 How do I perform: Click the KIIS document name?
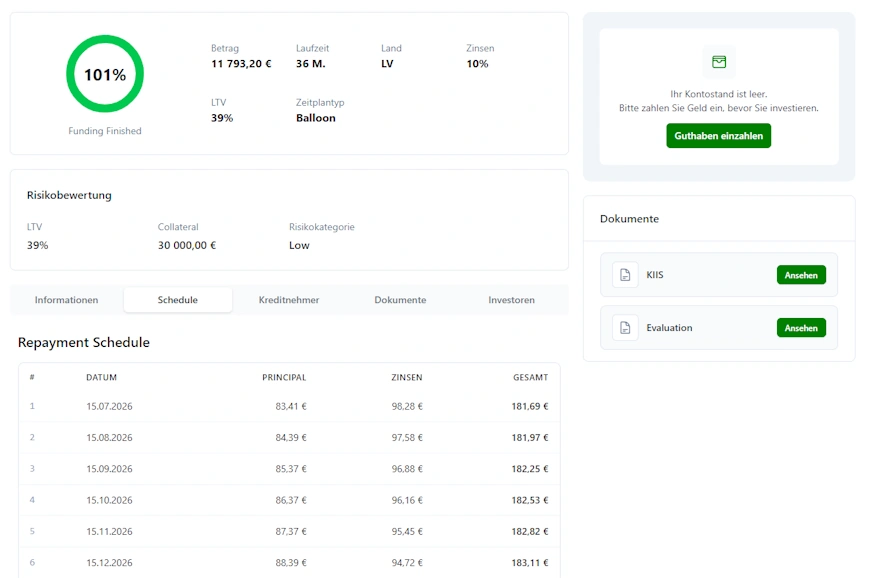(655, 275)
